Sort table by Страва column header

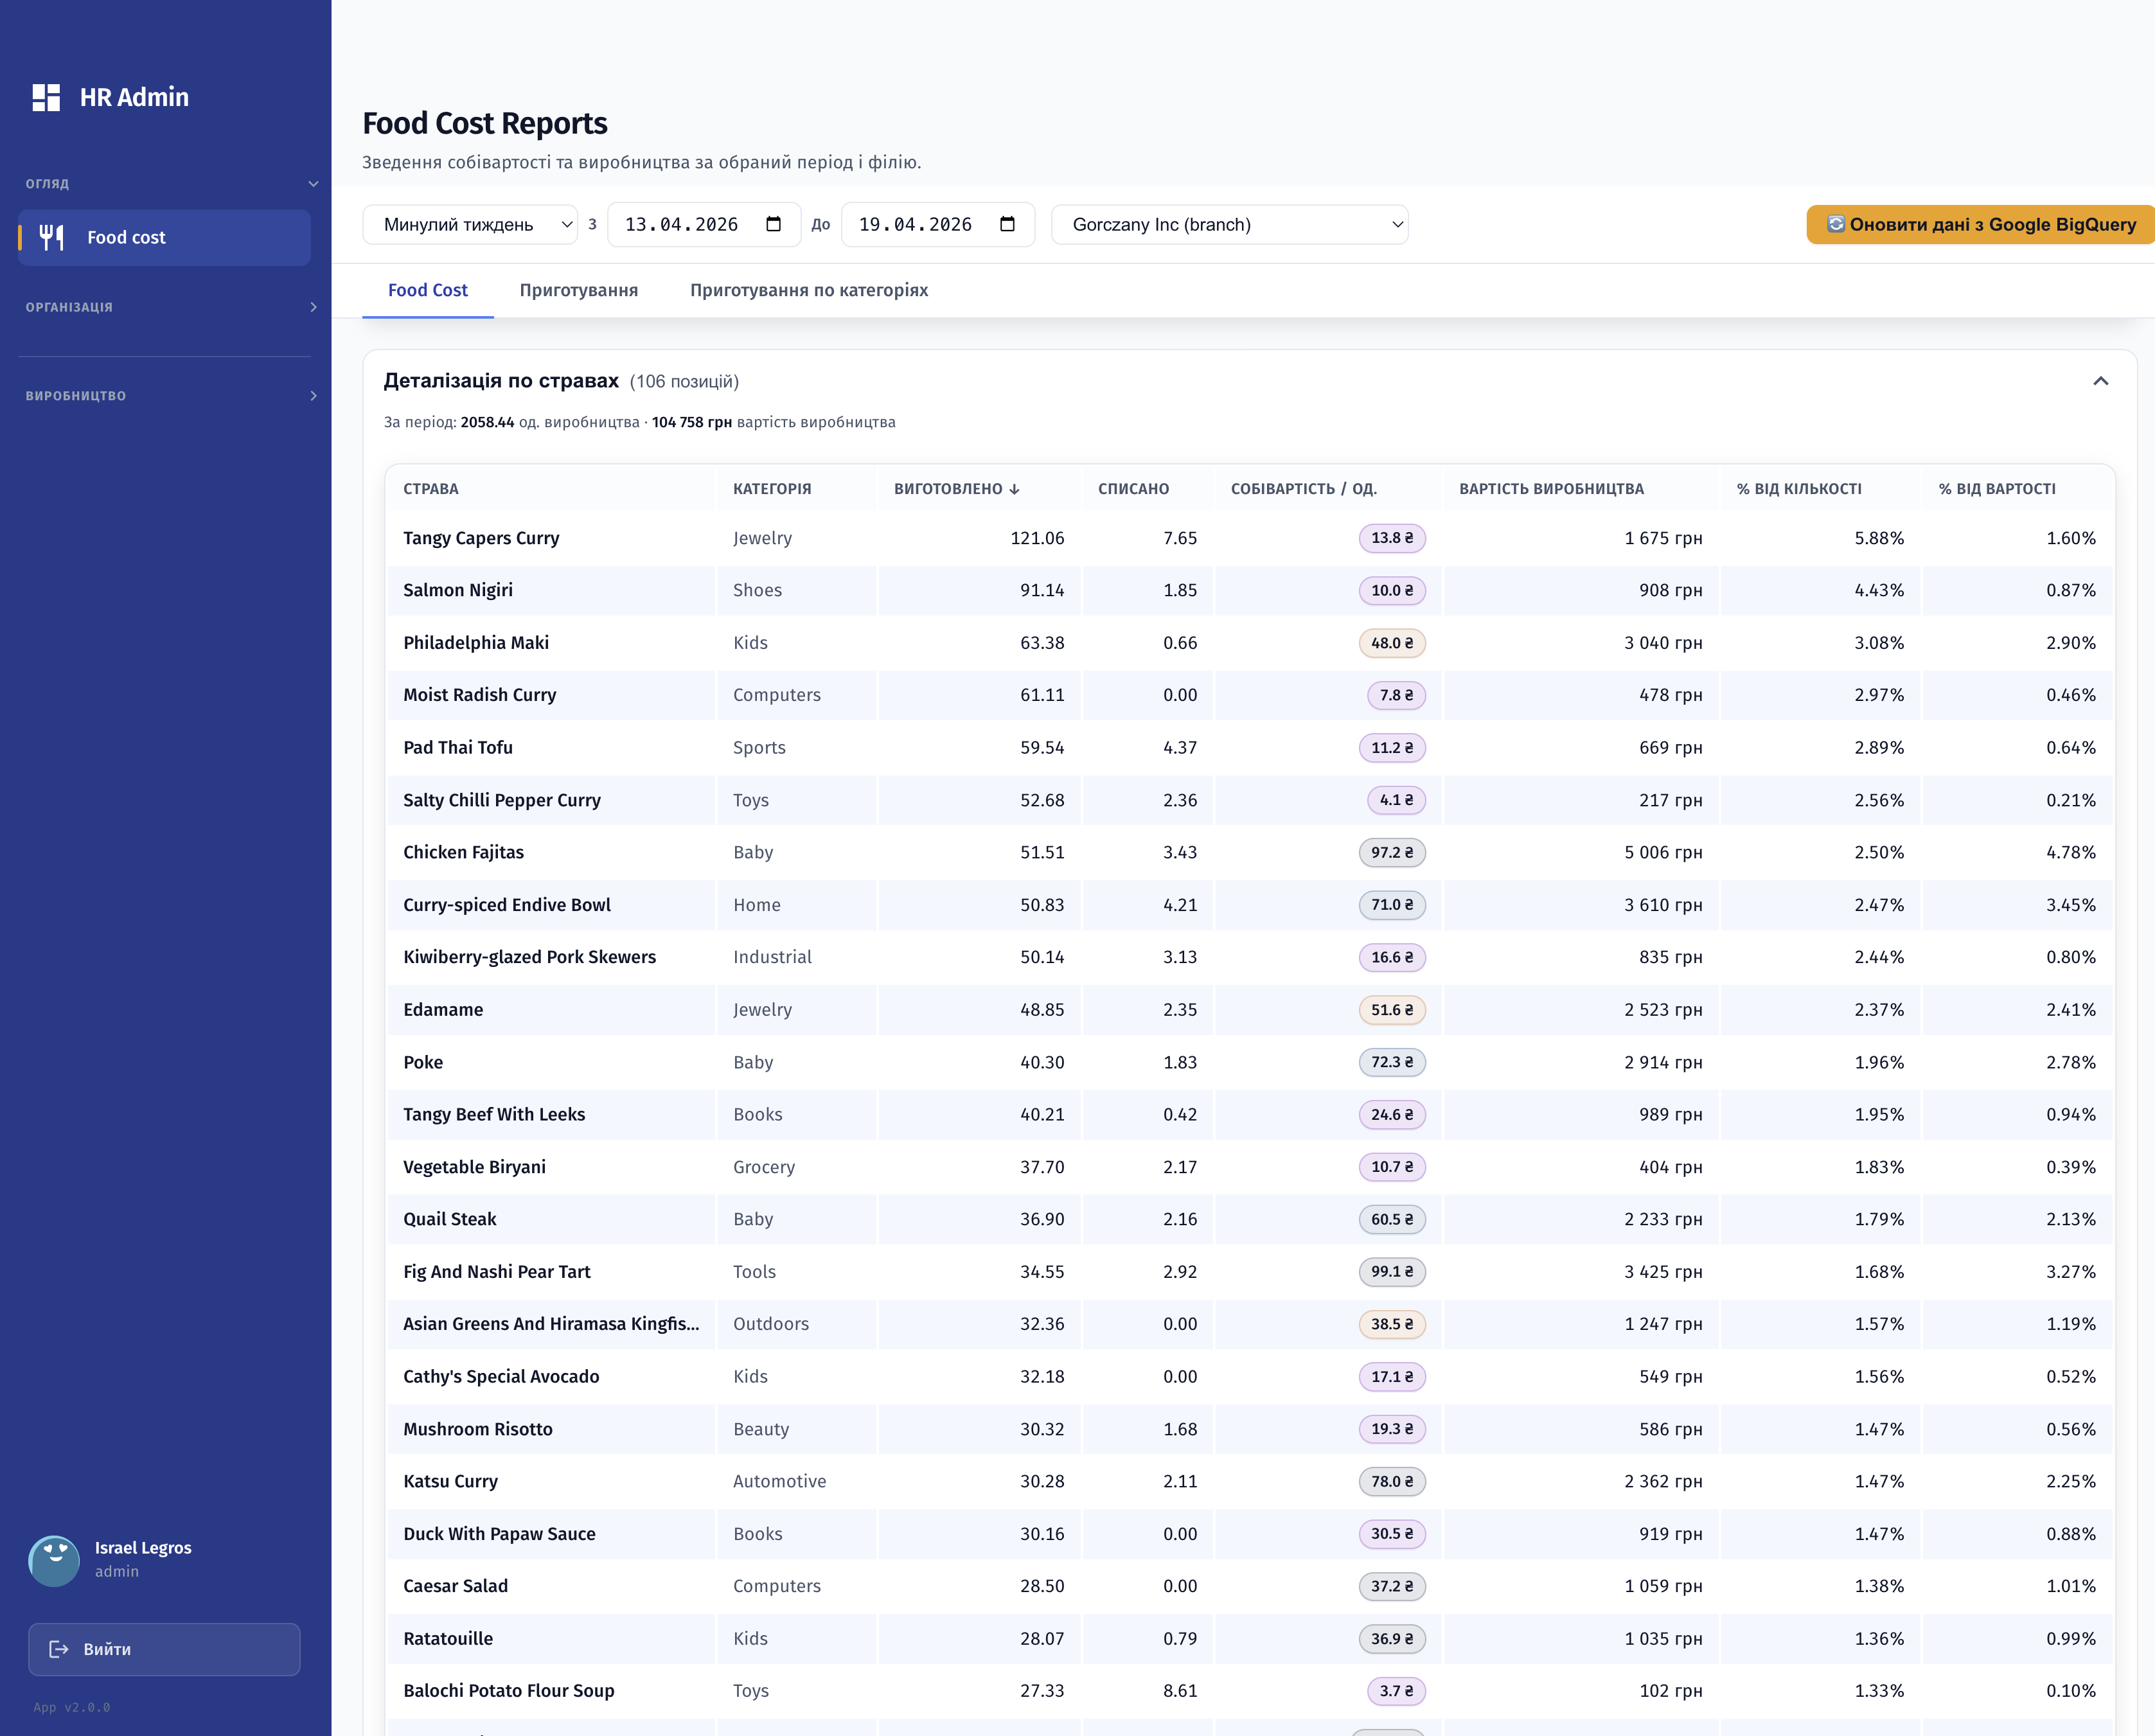point(431,489)
